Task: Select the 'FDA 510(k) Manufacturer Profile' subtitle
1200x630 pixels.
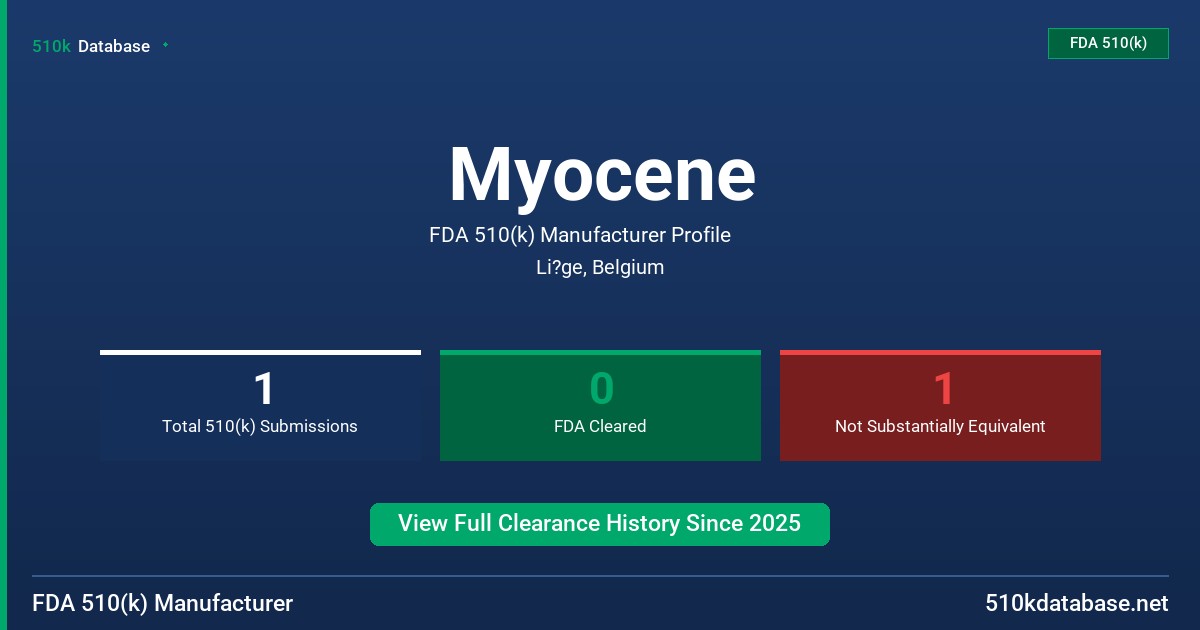Action: click(x=580, y=235)
